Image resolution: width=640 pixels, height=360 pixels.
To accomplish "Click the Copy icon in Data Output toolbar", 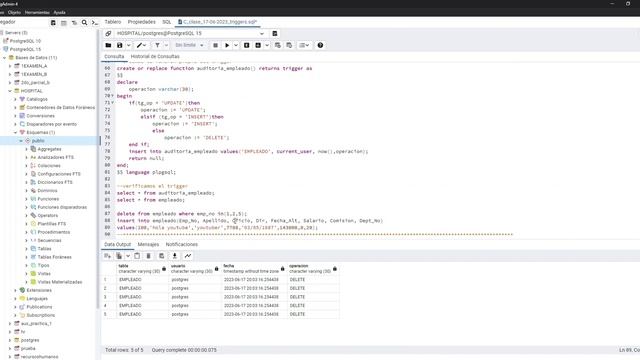I will (x=119, y=256).
